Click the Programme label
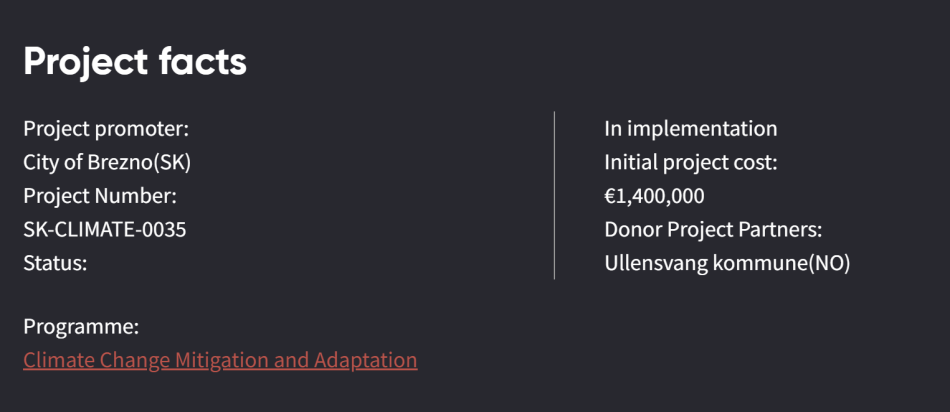Screen dimensions: 950x412 (x=81, y=327)
